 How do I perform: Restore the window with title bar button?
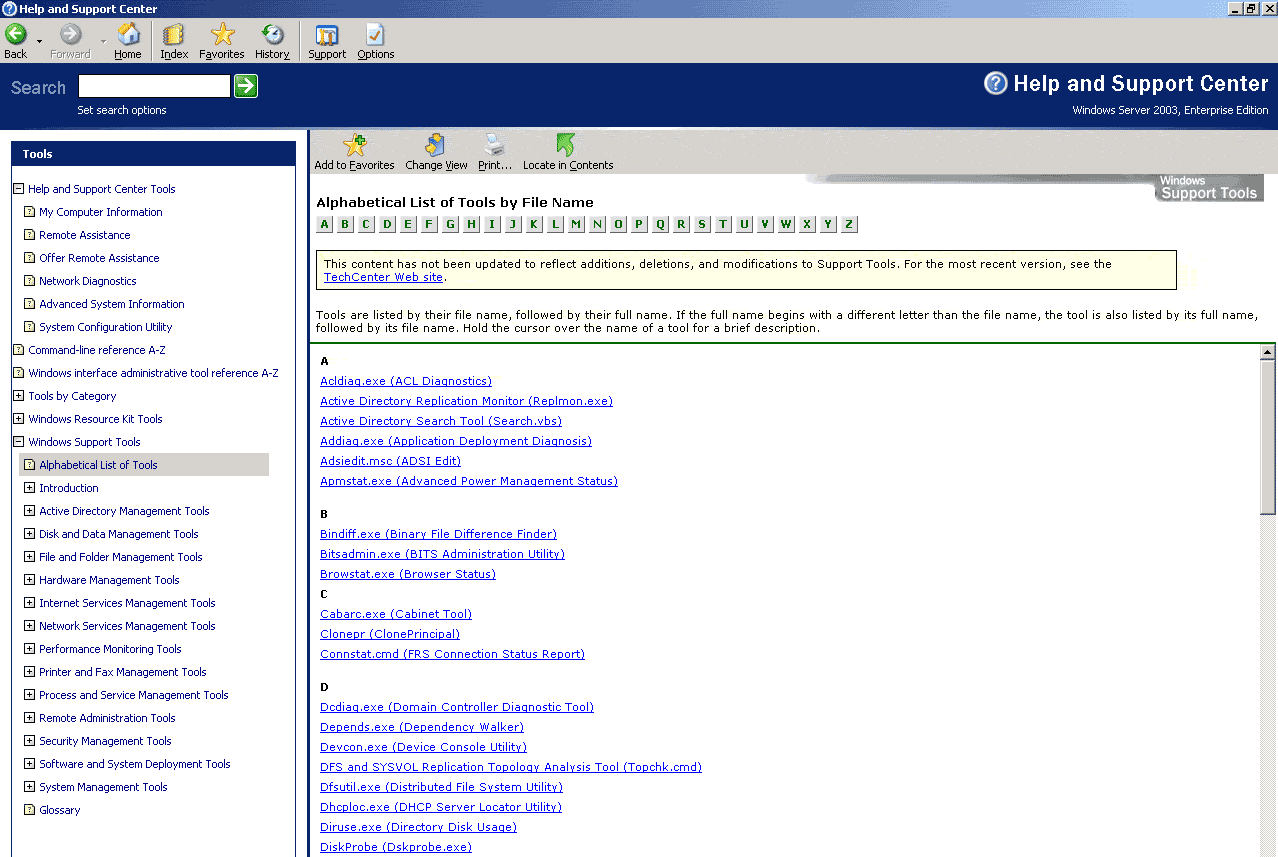pos(1251,8)
